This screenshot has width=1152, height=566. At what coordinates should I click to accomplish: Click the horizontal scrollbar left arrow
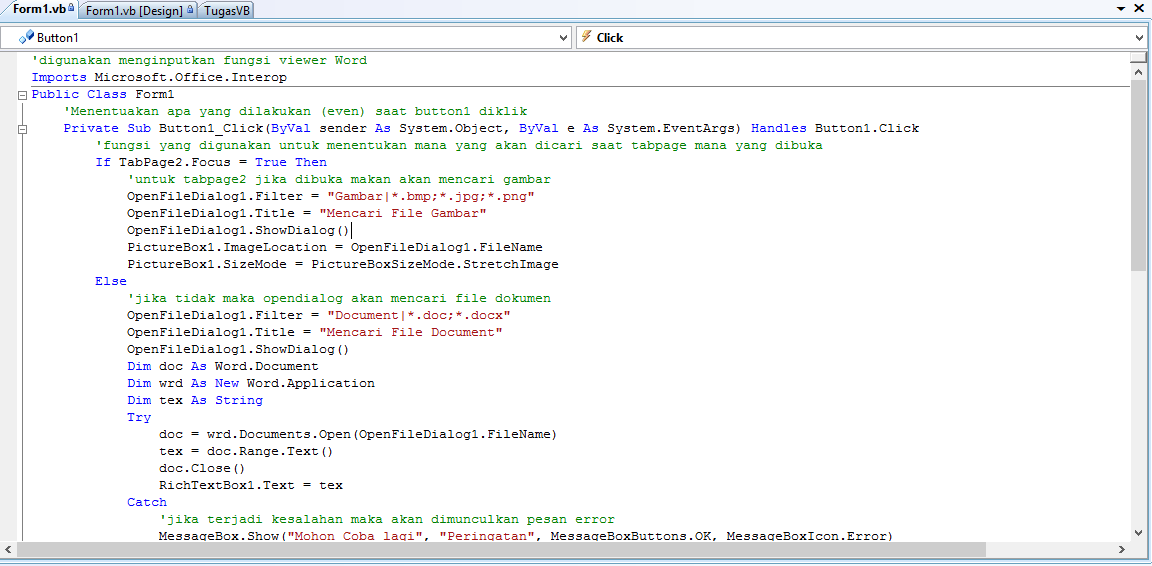point(8,549)
